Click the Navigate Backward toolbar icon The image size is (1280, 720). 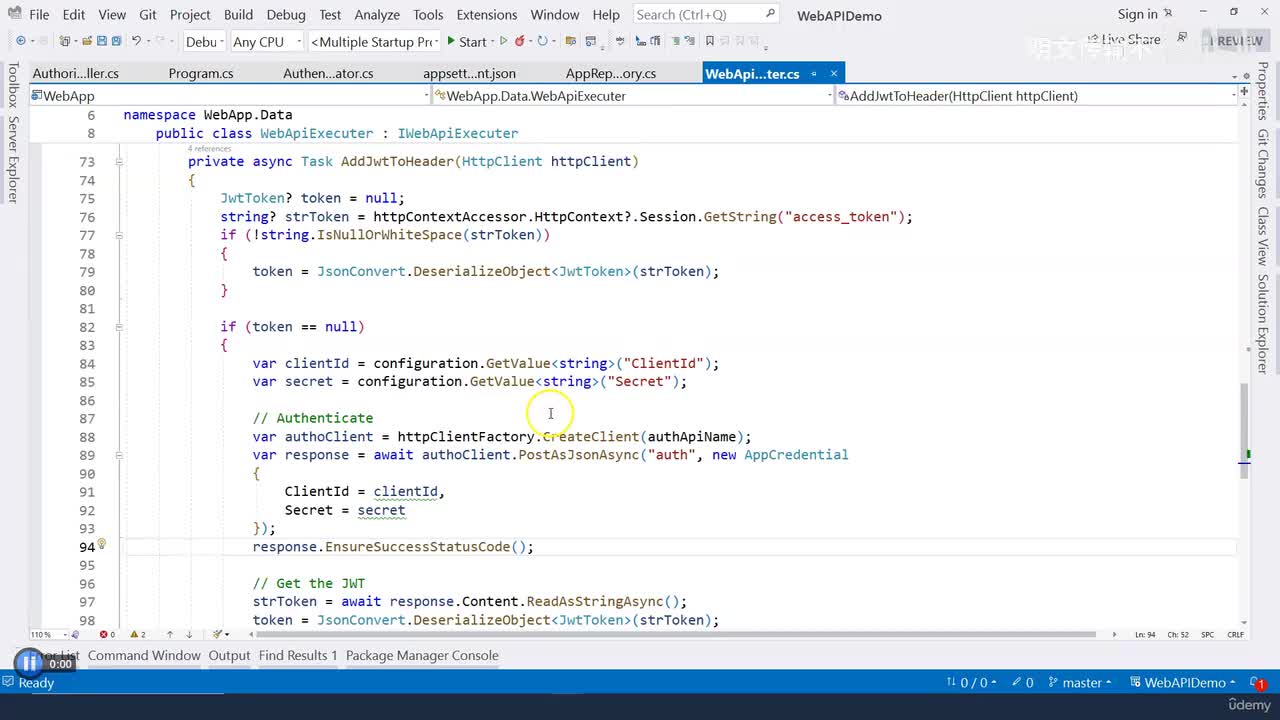(20, 41)
